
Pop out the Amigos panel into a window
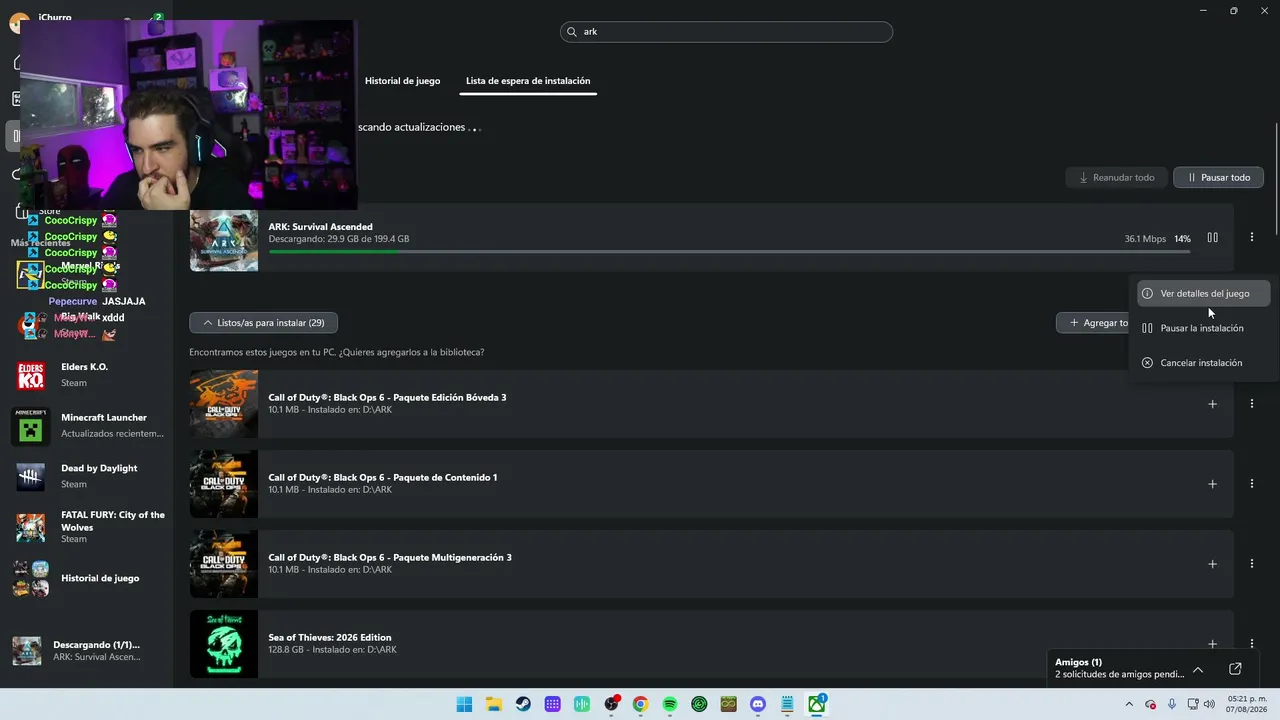(x=1235, y=669)
